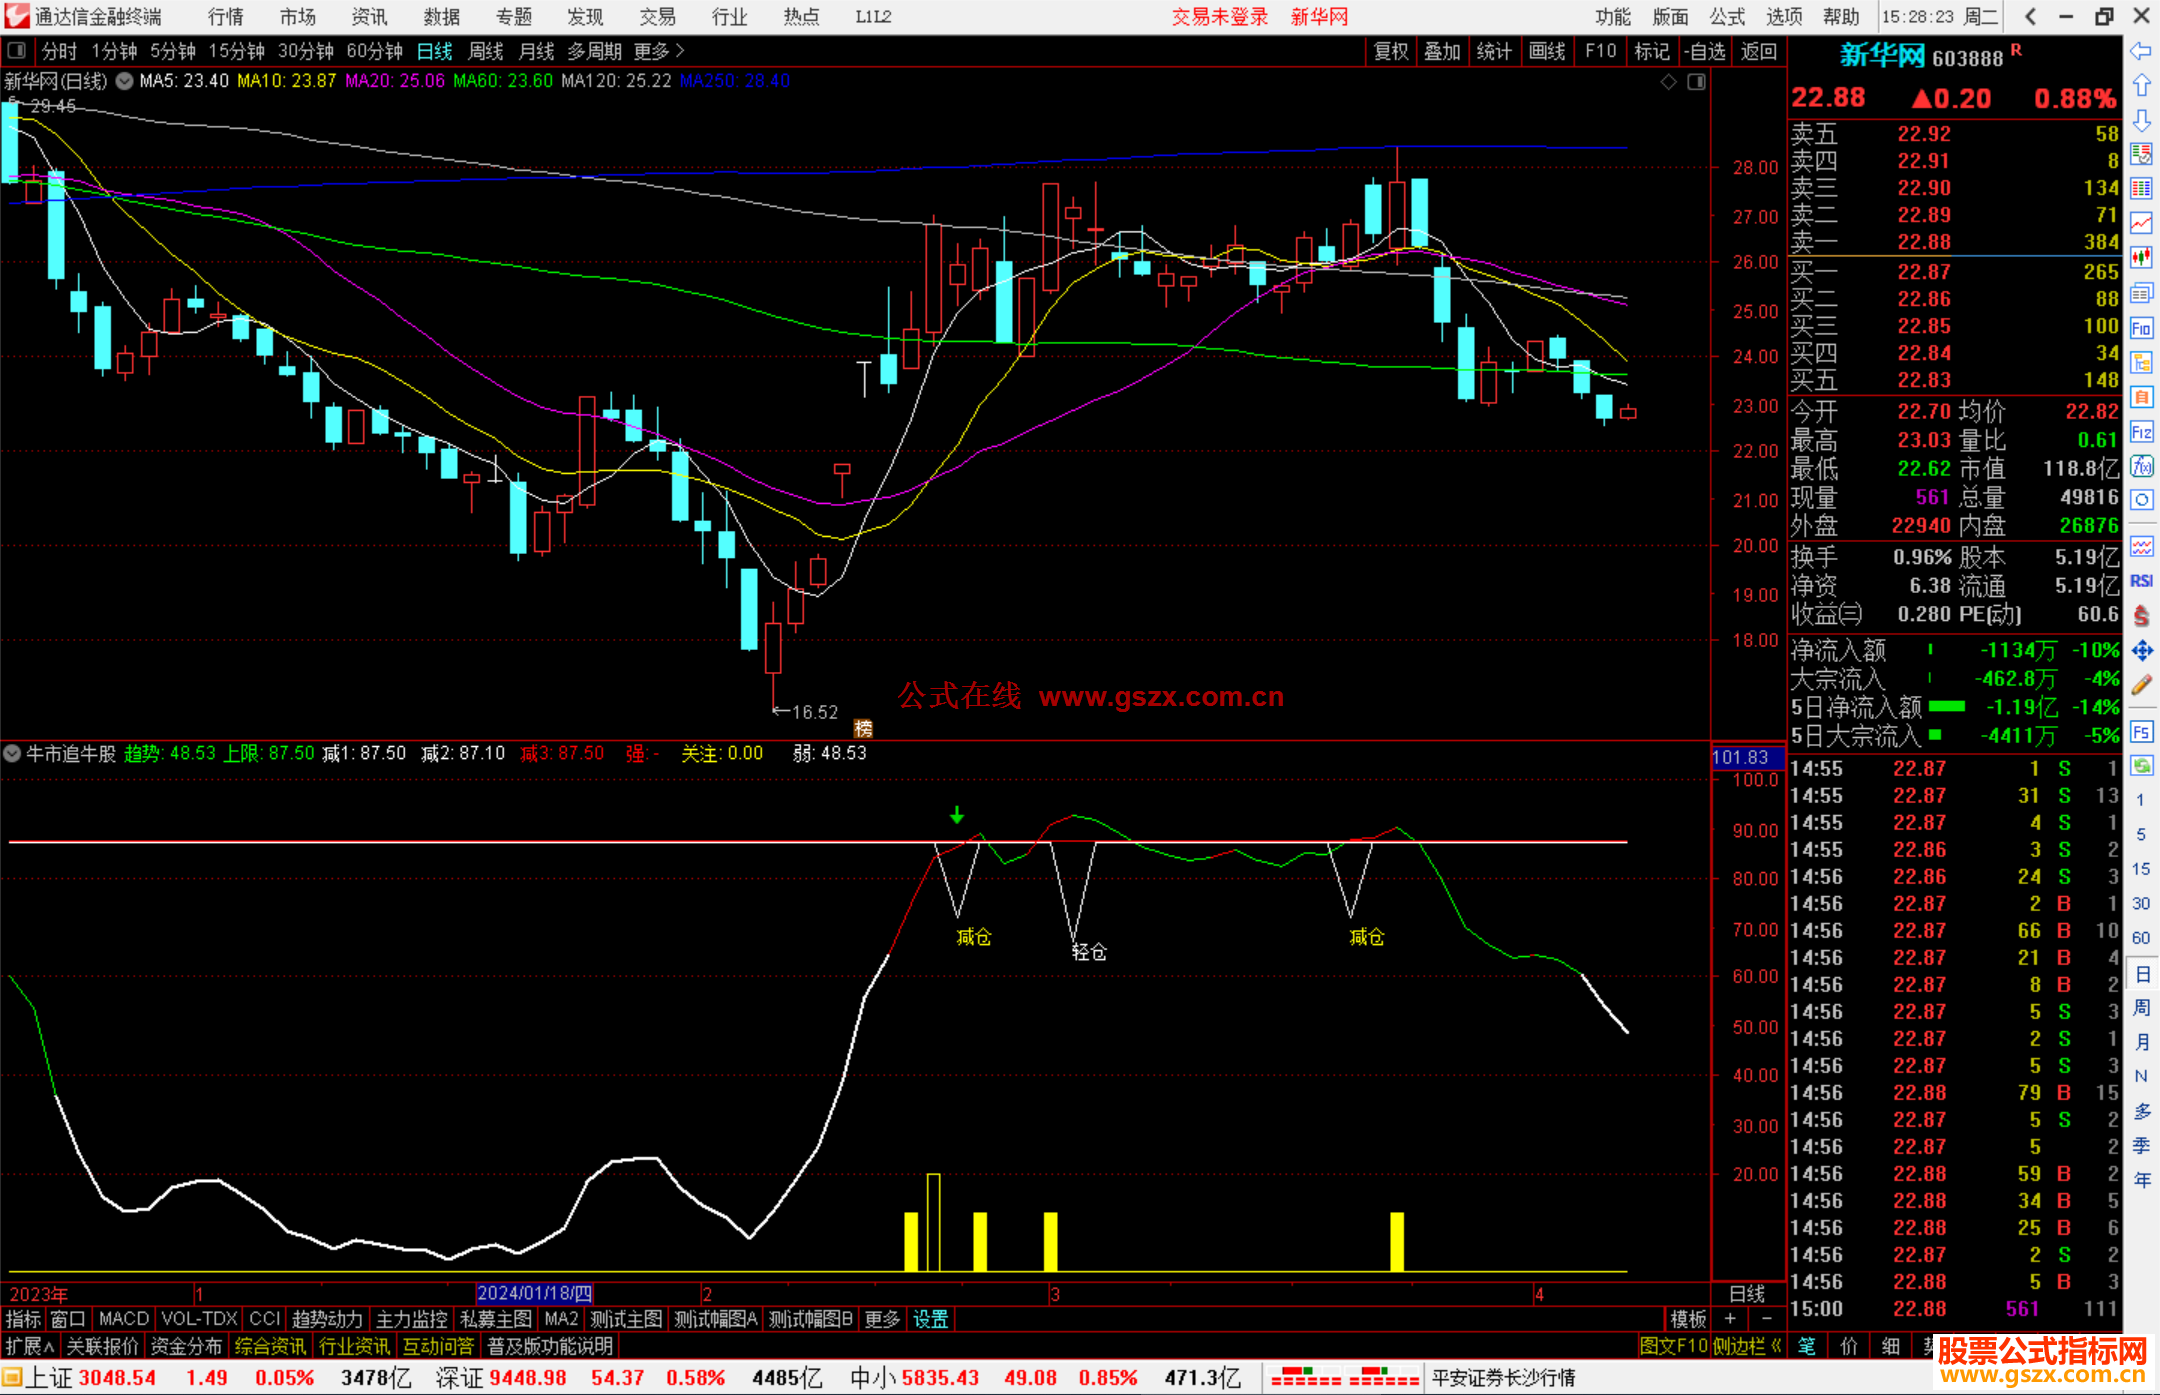The image size is (2160, 1395).
Task: Click the candlestick chart sidebar icon
Action: coord(2141,258)
